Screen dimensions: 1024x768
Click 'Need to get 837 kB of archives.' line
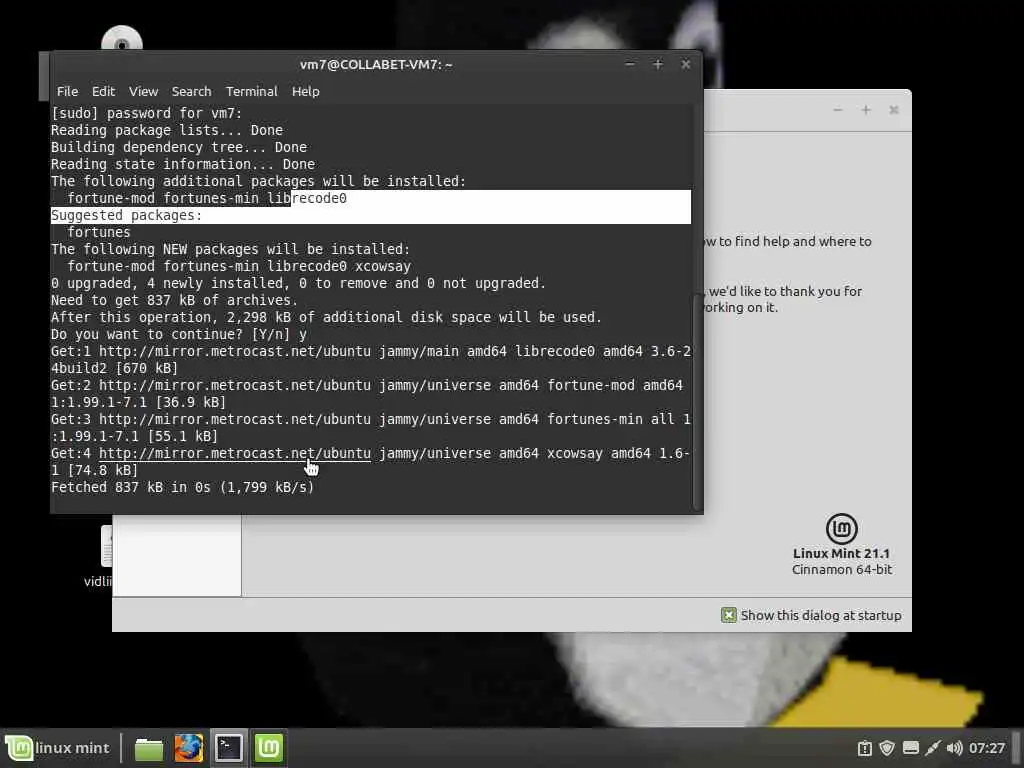[x=174, y=300]
